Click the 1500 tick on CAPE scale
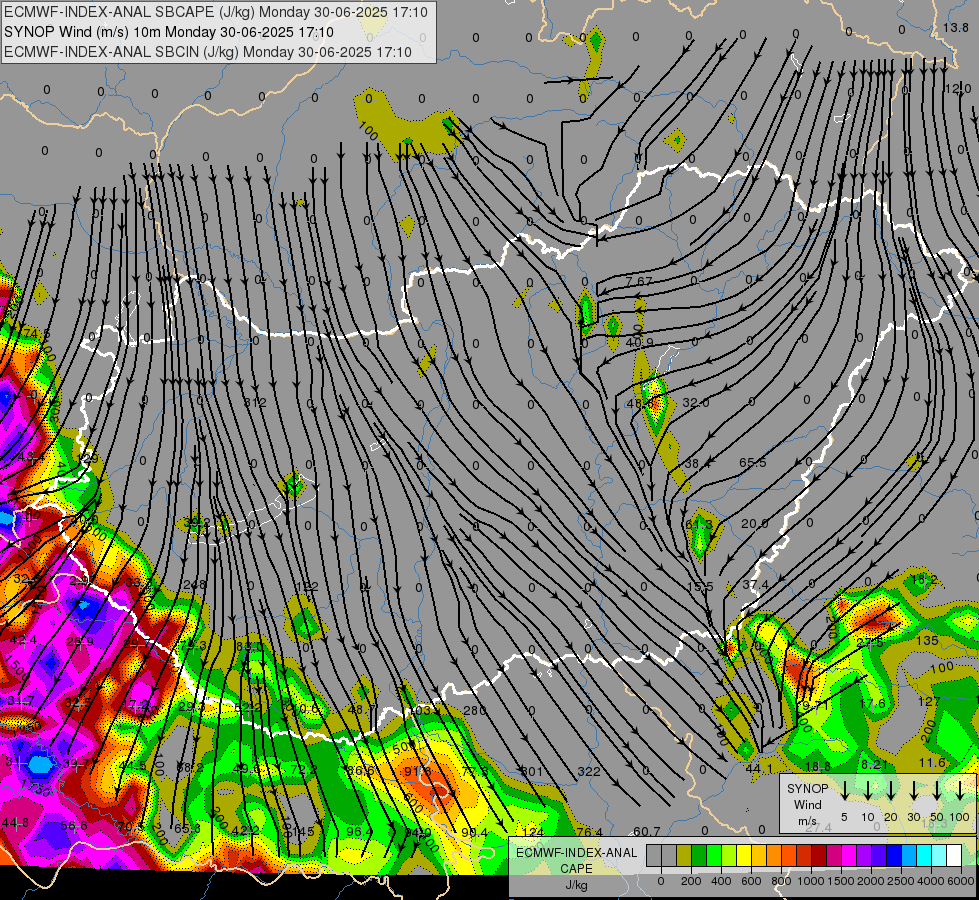Viewport: 979px width, 900px height. point(841,881)
